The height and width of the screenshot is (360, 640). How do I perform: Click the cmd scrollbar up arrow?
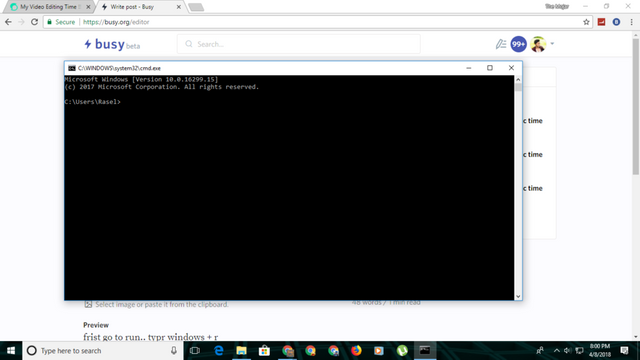click(x=518, y=80)
